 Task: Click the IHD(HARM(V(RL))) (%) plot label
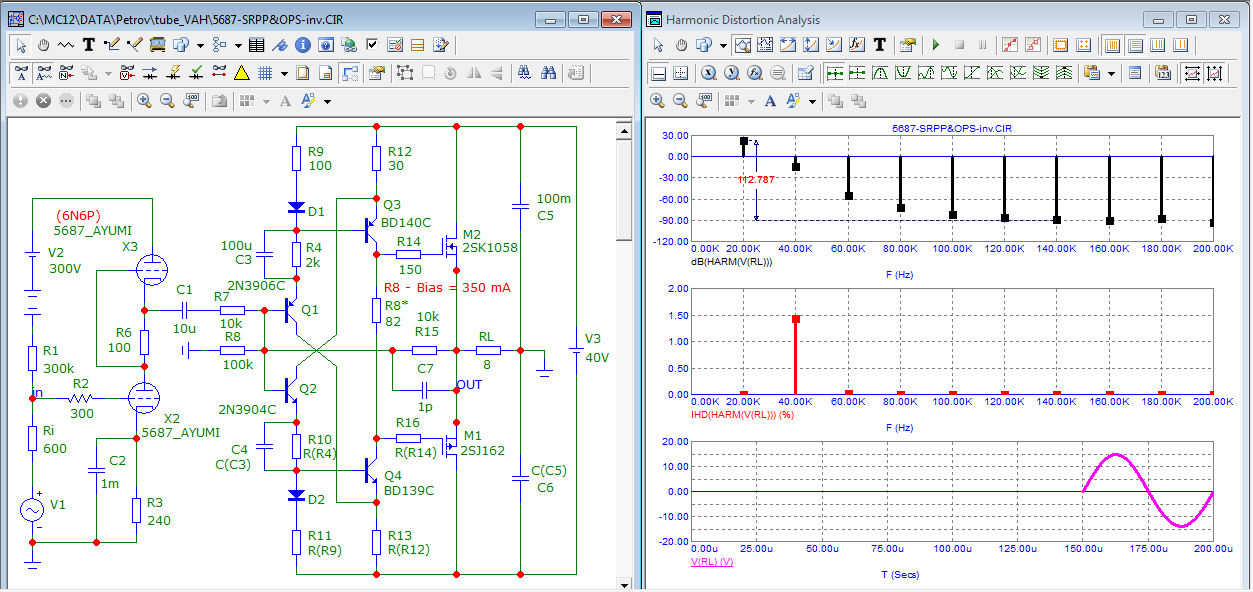tap(740, 413)
